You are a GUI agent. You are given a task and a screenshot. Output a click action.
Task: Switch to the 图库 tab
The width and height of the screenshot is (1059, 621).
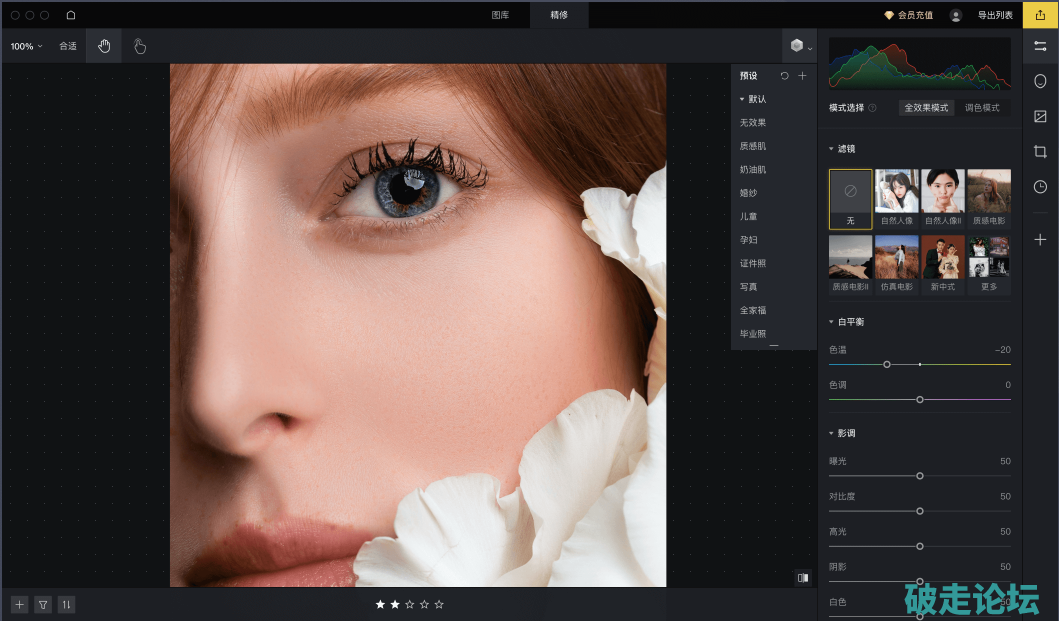coord(500,15)
